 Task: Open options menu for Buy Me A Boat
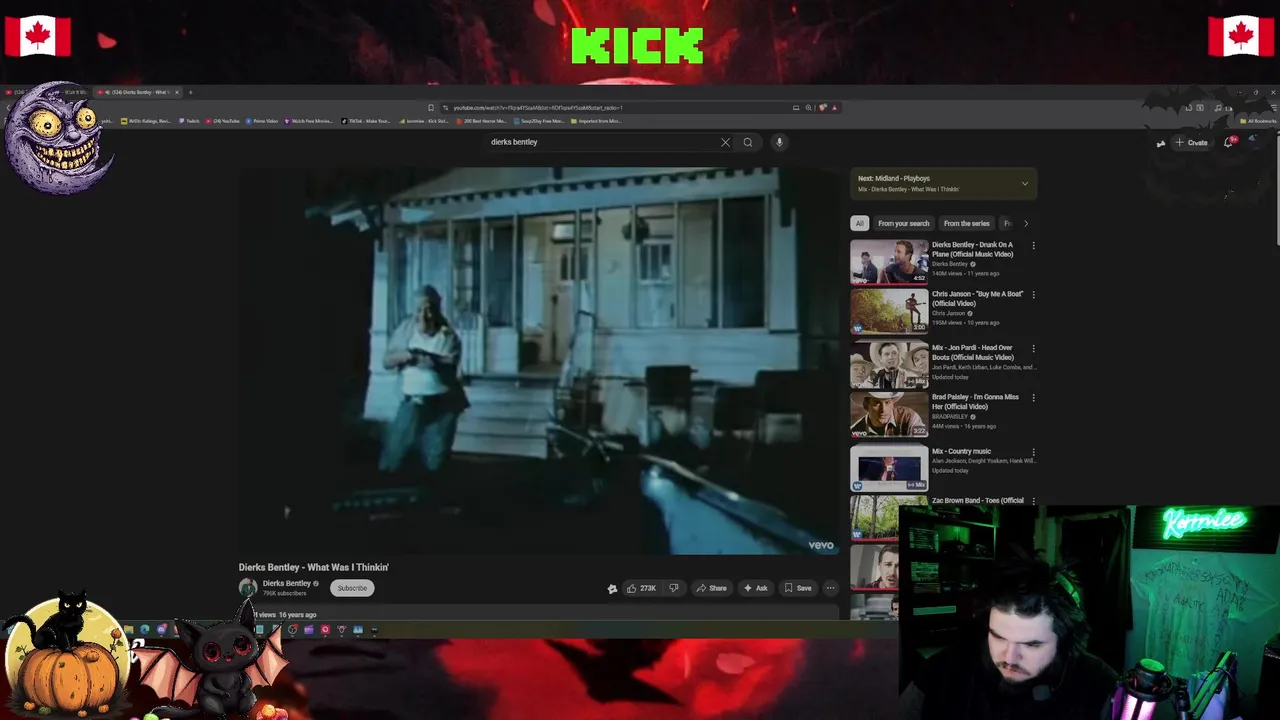click(x=1033, y=295)
